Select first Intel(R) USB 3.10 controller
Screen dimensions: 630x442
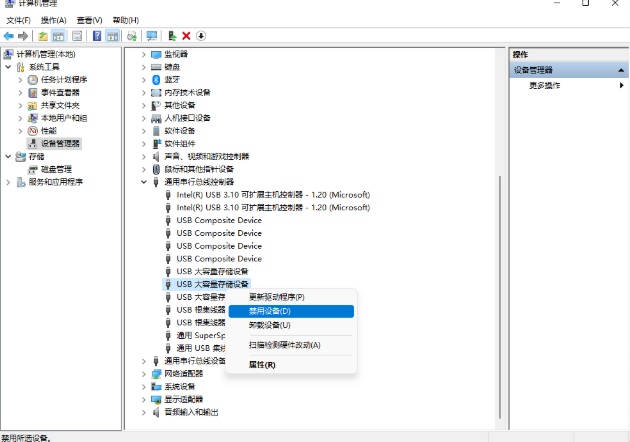pyautogui.click(x=272, y=195)
